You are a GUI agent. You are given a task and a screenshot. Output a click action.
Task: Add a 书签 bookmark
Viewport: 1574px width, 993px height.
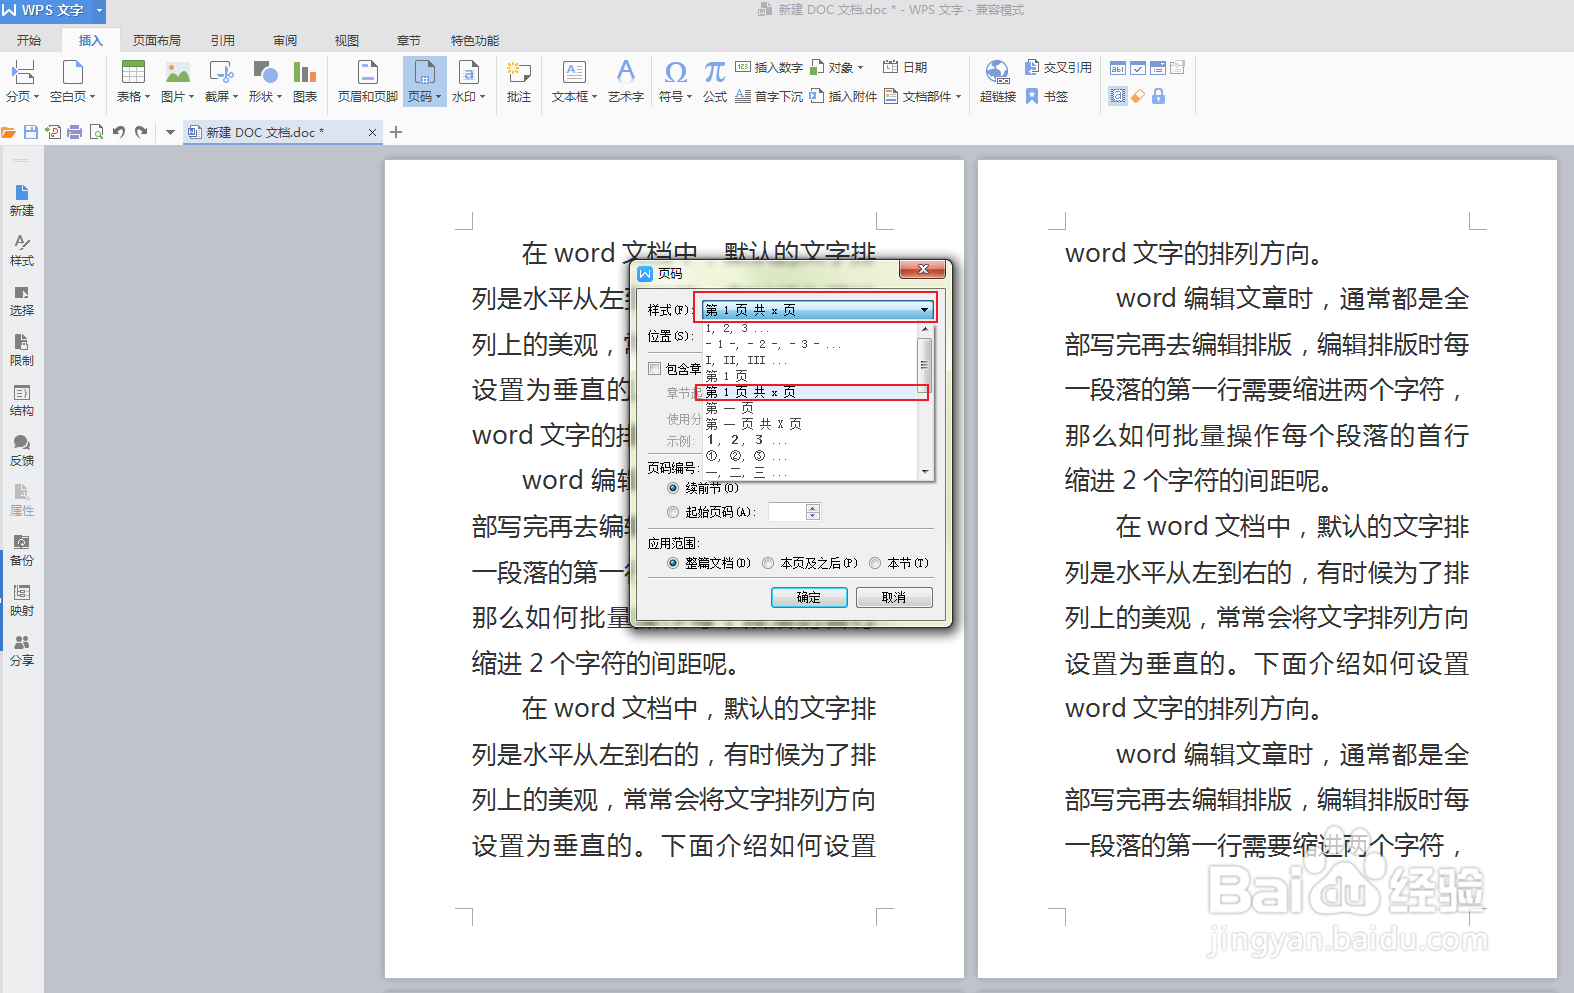click(1047, 96)
